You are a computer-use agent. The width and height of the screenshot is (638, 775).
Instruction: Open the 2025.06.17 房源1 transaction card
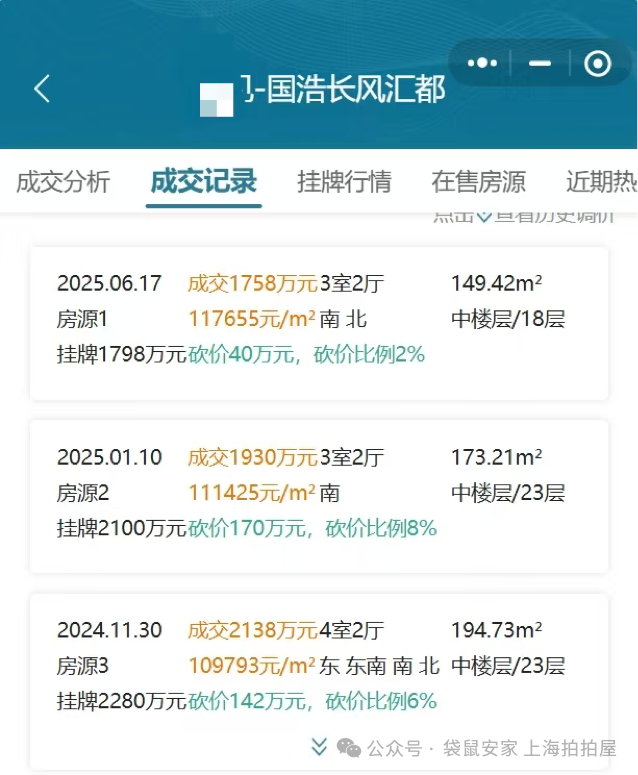319,320
